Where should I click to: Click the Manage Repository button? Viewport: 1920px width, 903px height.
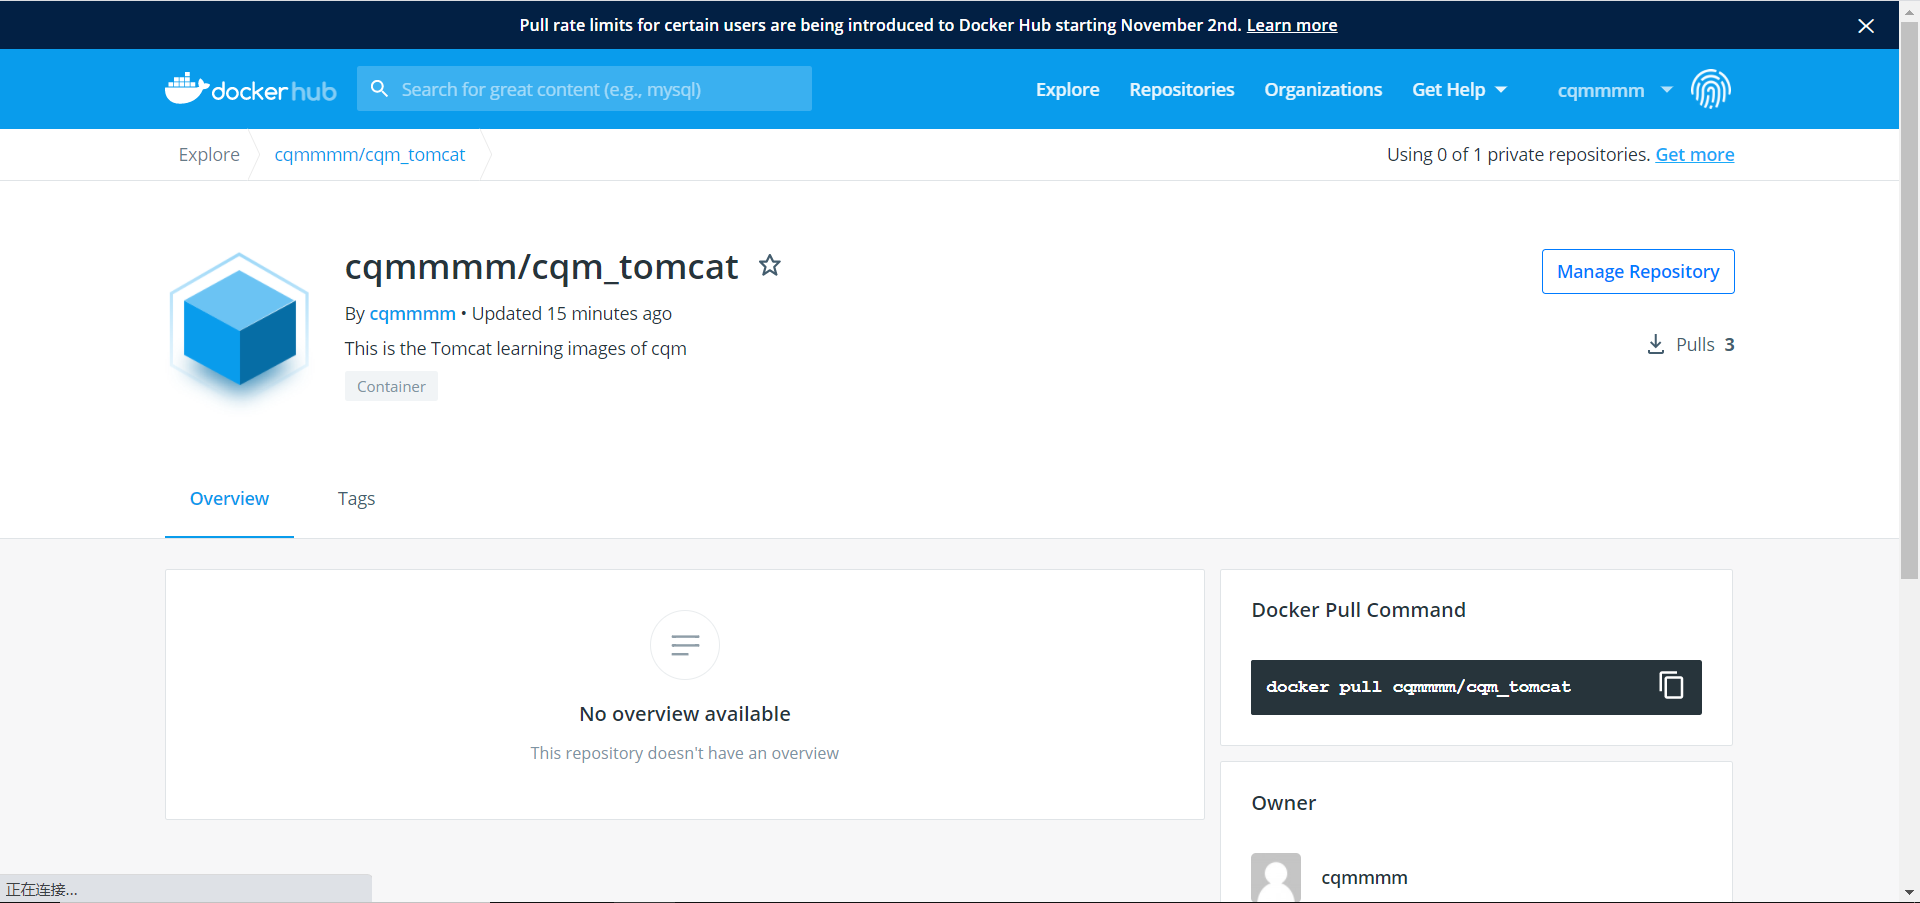tap(1638, 271)
